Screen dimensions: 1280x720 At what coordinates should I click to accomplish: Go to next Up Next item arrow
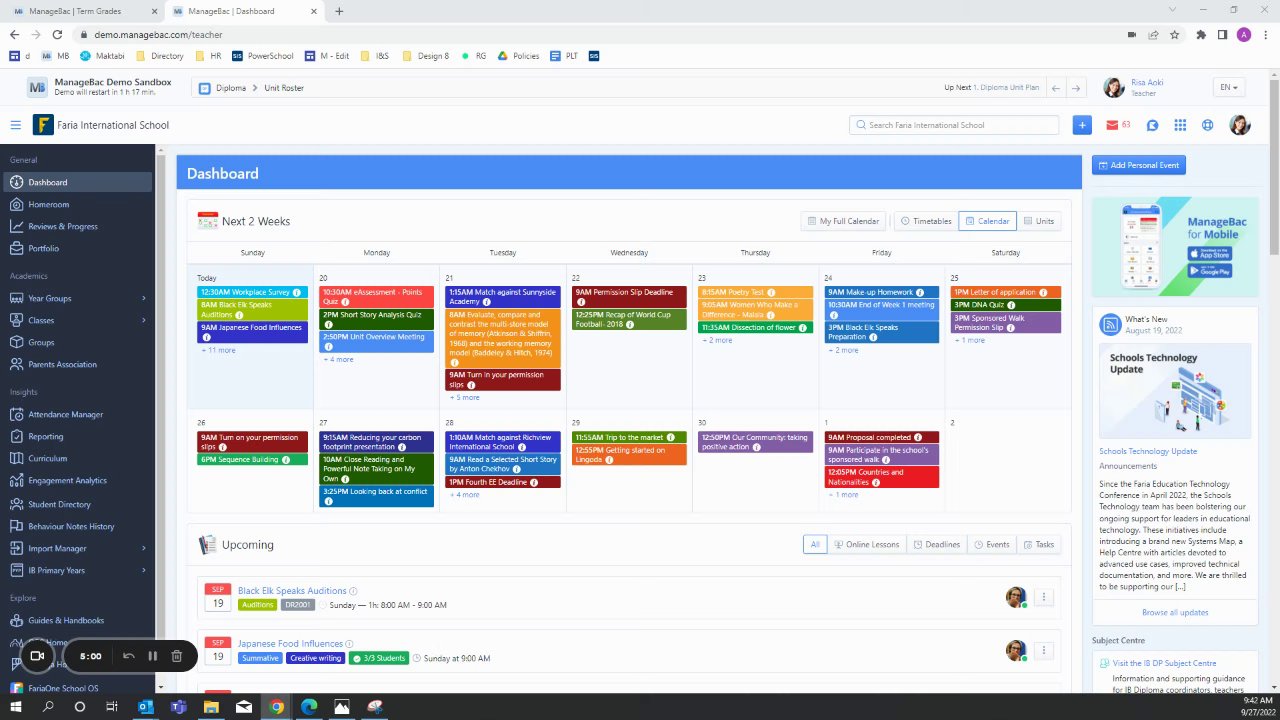click(1076, 88)
